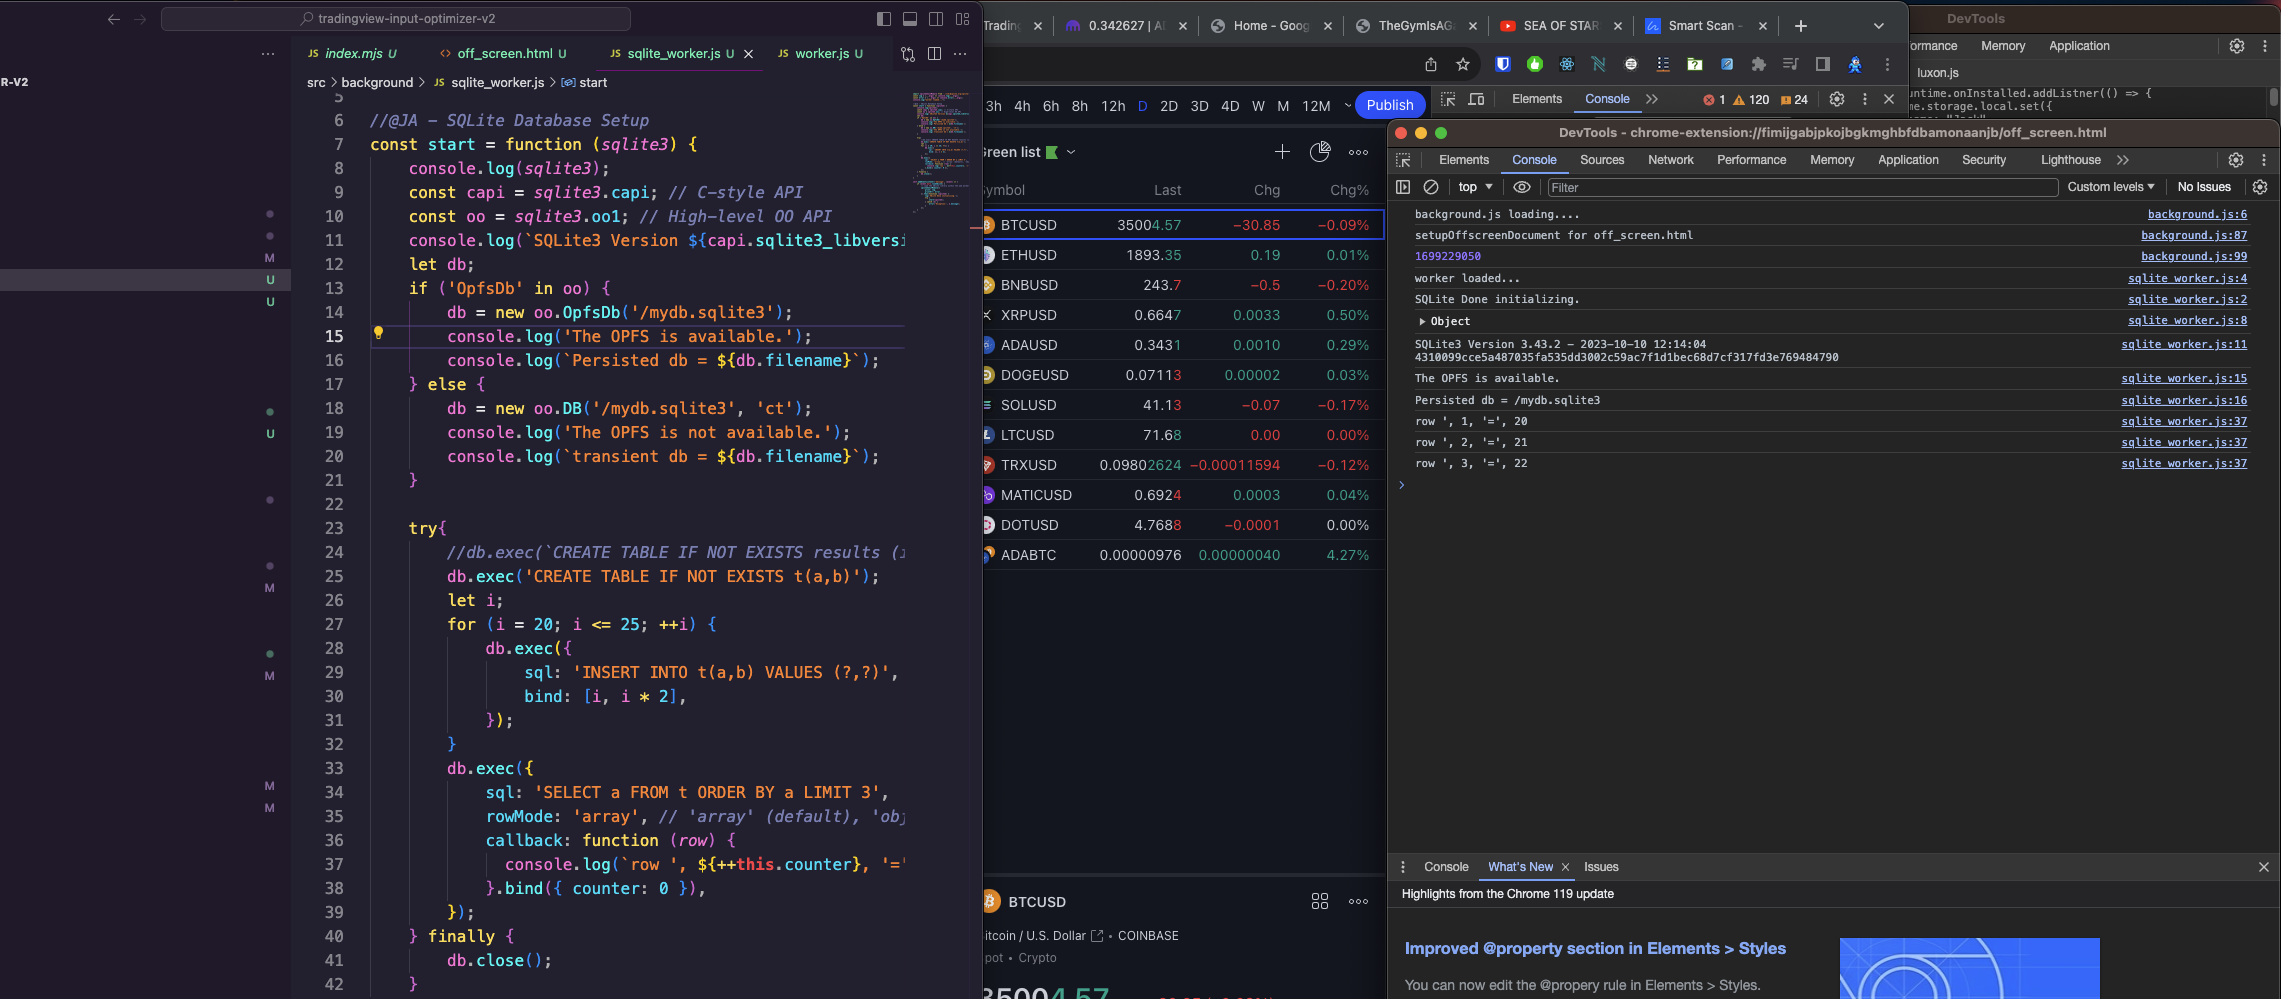The image size is (2281, 999).
Task: Expand the Object console entry
Action: click(1422, 321)
